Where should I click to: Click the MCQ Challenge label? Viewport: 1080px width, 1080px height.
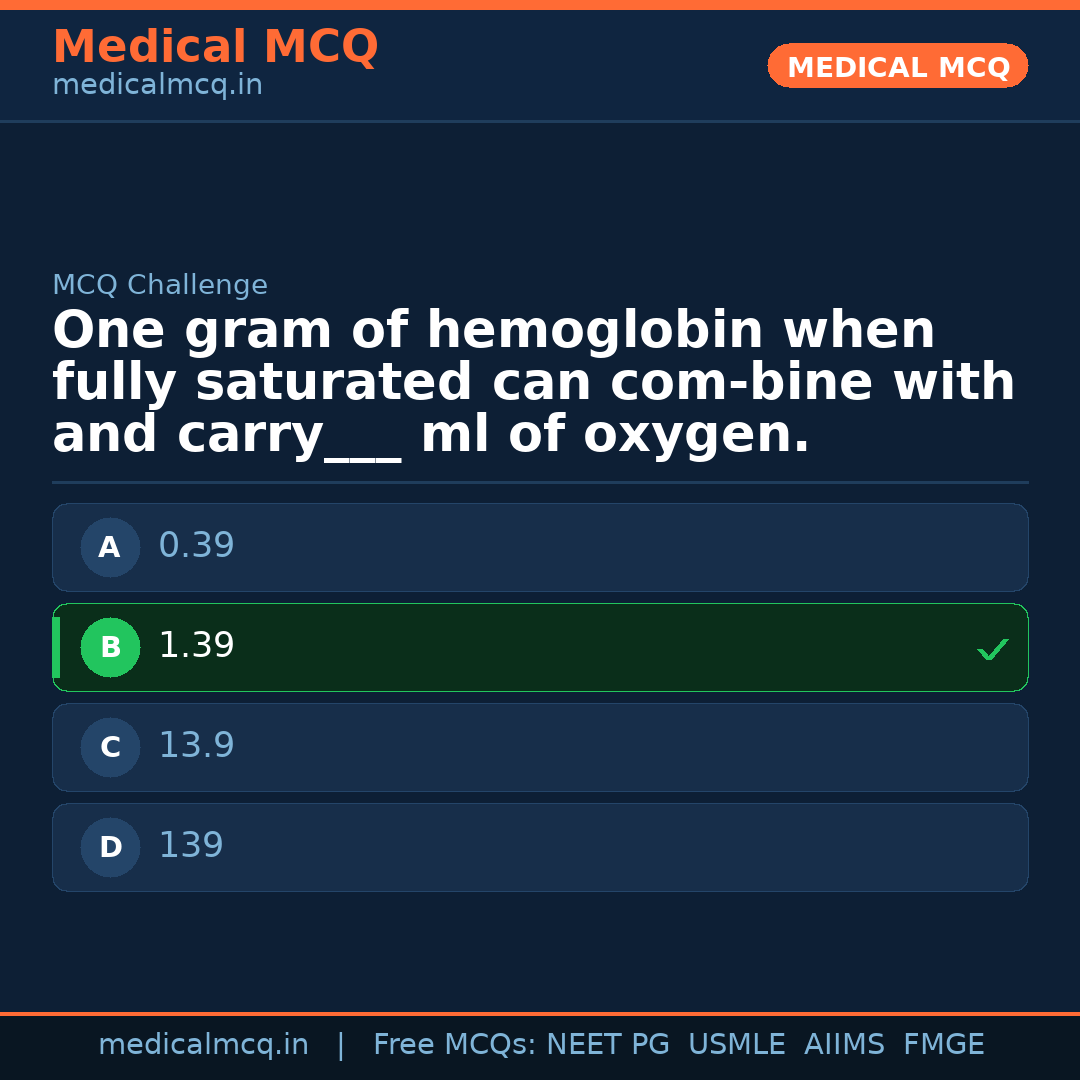point(160,286)
